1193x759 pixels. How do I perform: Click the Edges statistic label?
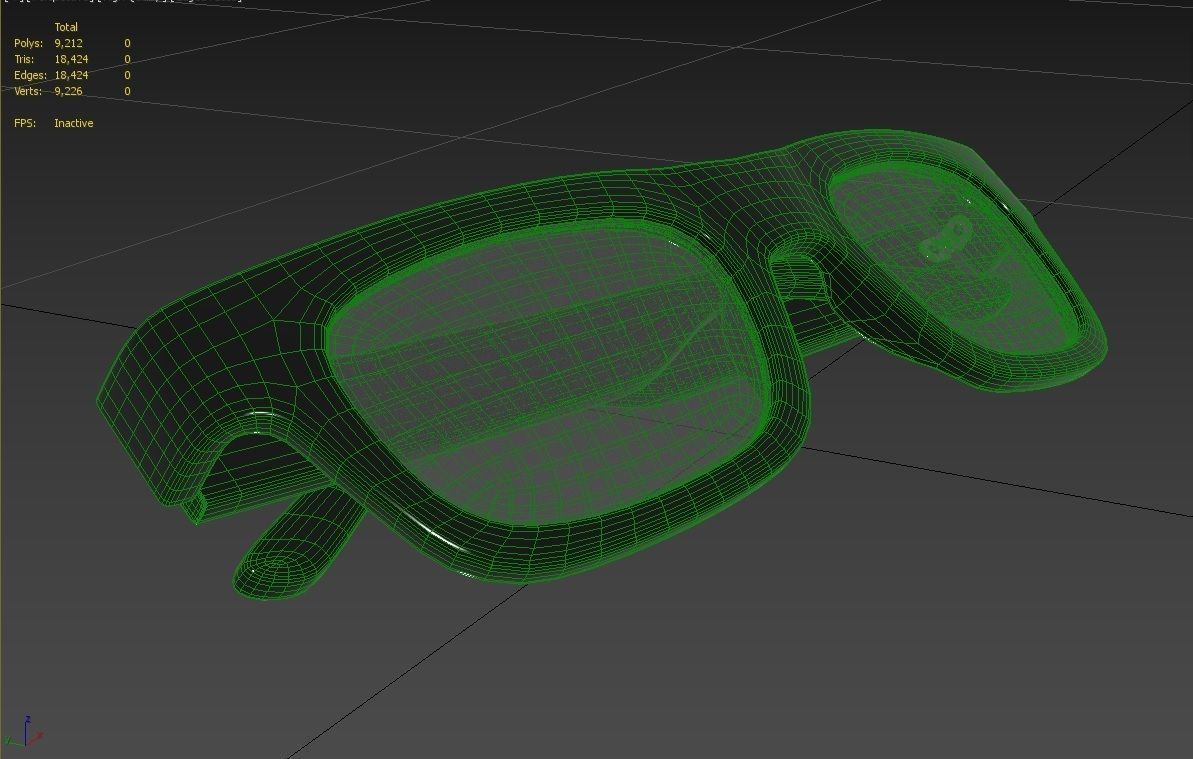30,75
